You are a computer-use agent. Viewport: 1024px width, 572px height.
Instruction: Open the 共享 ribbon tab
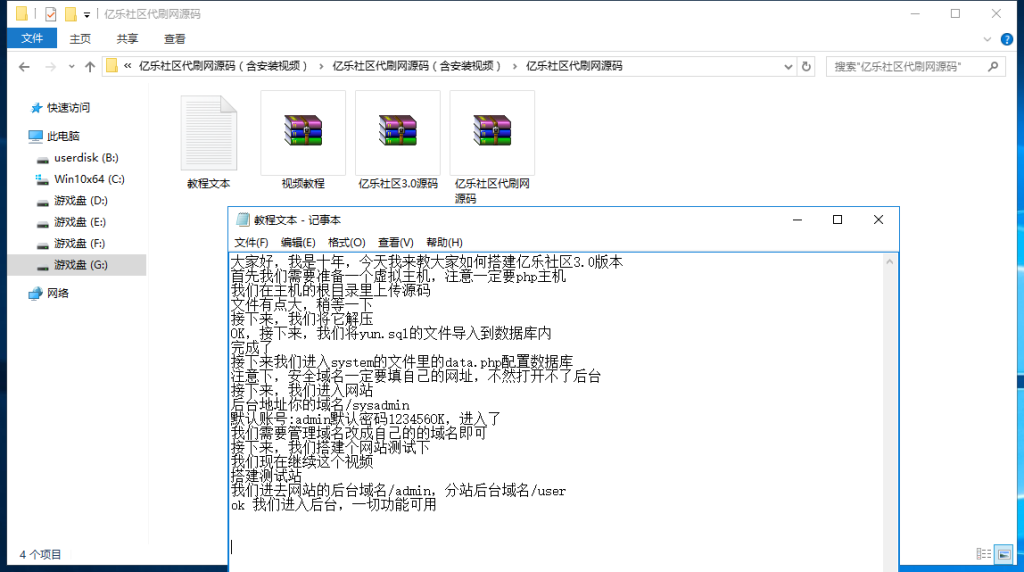coord(127,39)
